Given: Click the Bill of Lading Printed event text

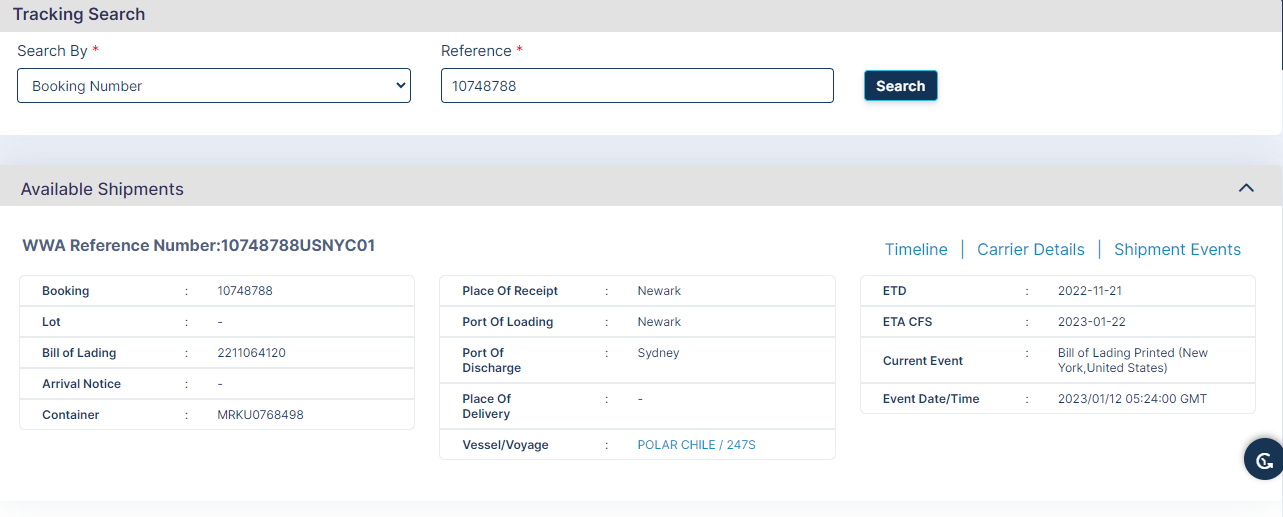Looking at the screenshot, I should click(1132, 360).
